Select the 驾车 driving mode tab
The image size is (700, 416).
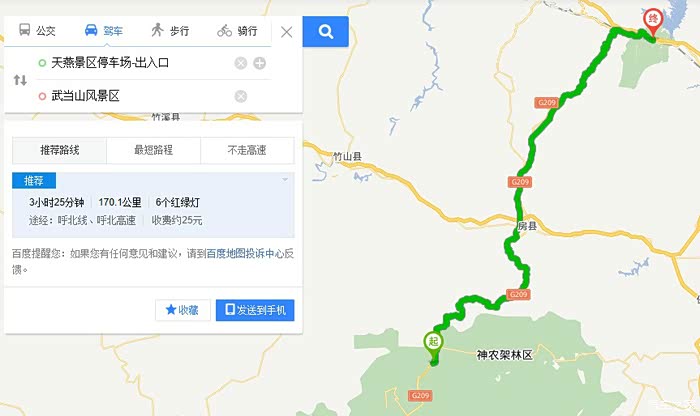click(104, 30)
